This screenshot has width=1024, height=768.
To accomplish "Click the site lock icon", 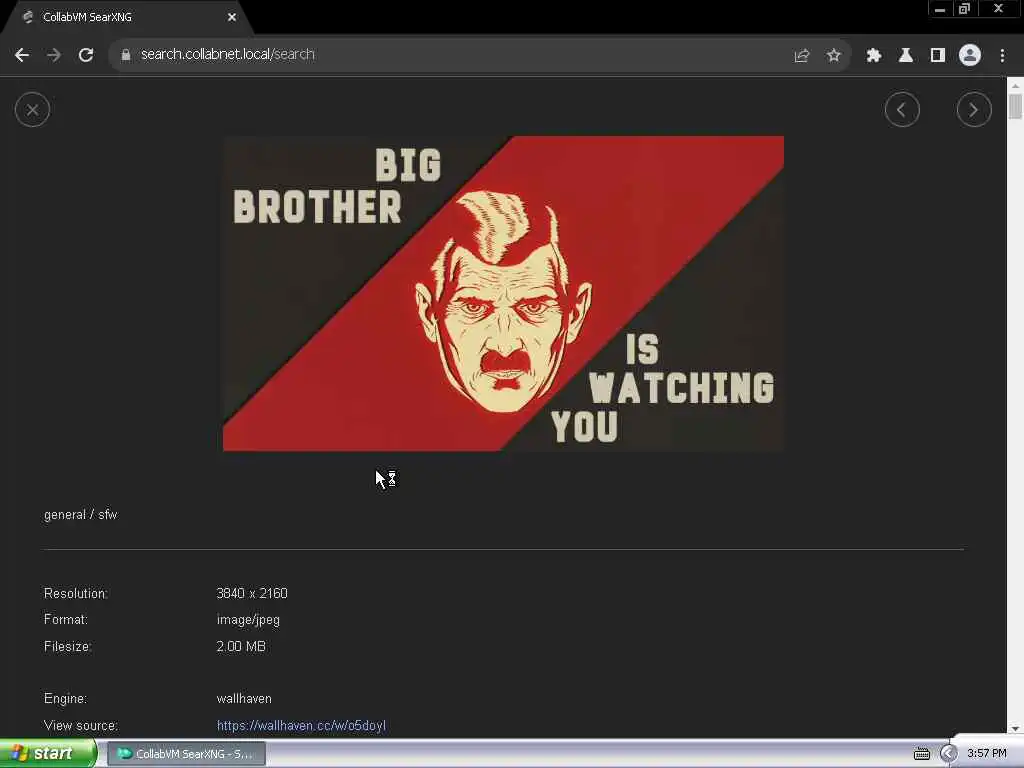I will click(125, 55).
